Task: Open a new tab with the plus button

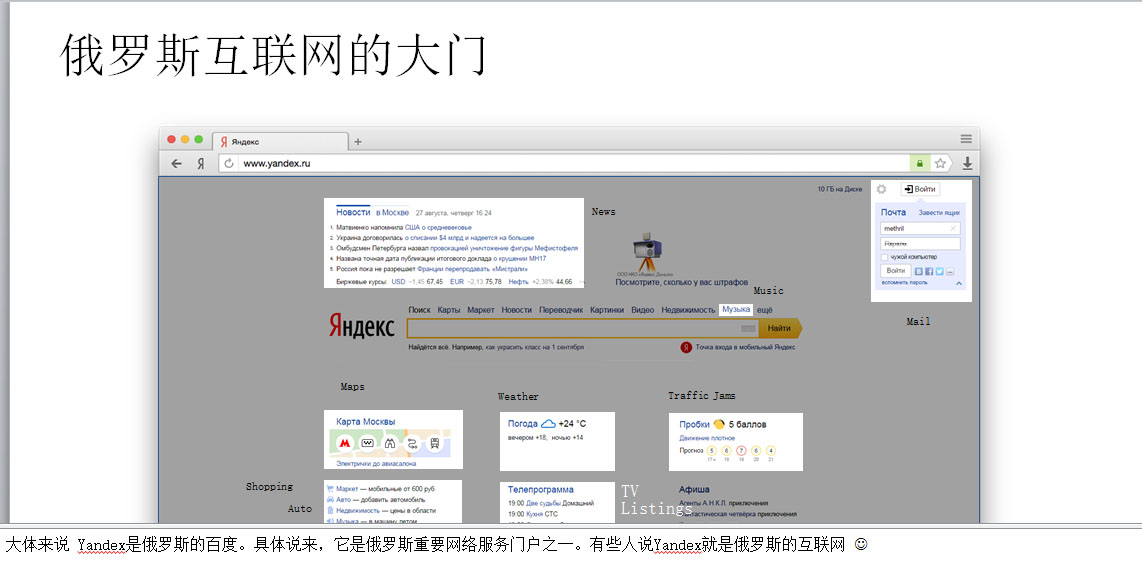Action: 358,142
